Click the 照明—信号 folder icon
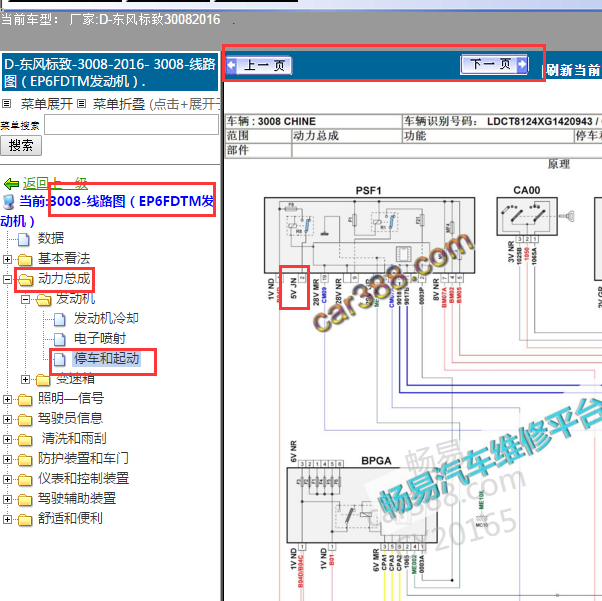 tap(25, 400)
